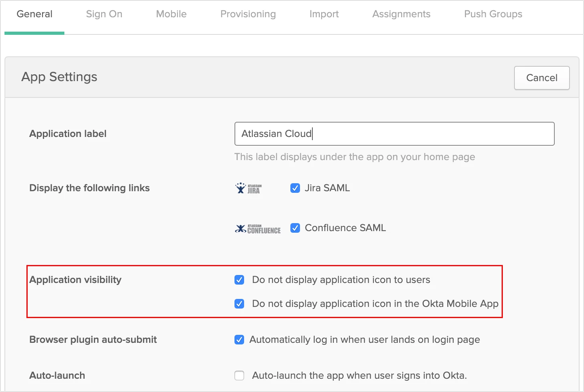Open the General tab
This screenshot has width=584, height=392.
[x=34, y=14]
